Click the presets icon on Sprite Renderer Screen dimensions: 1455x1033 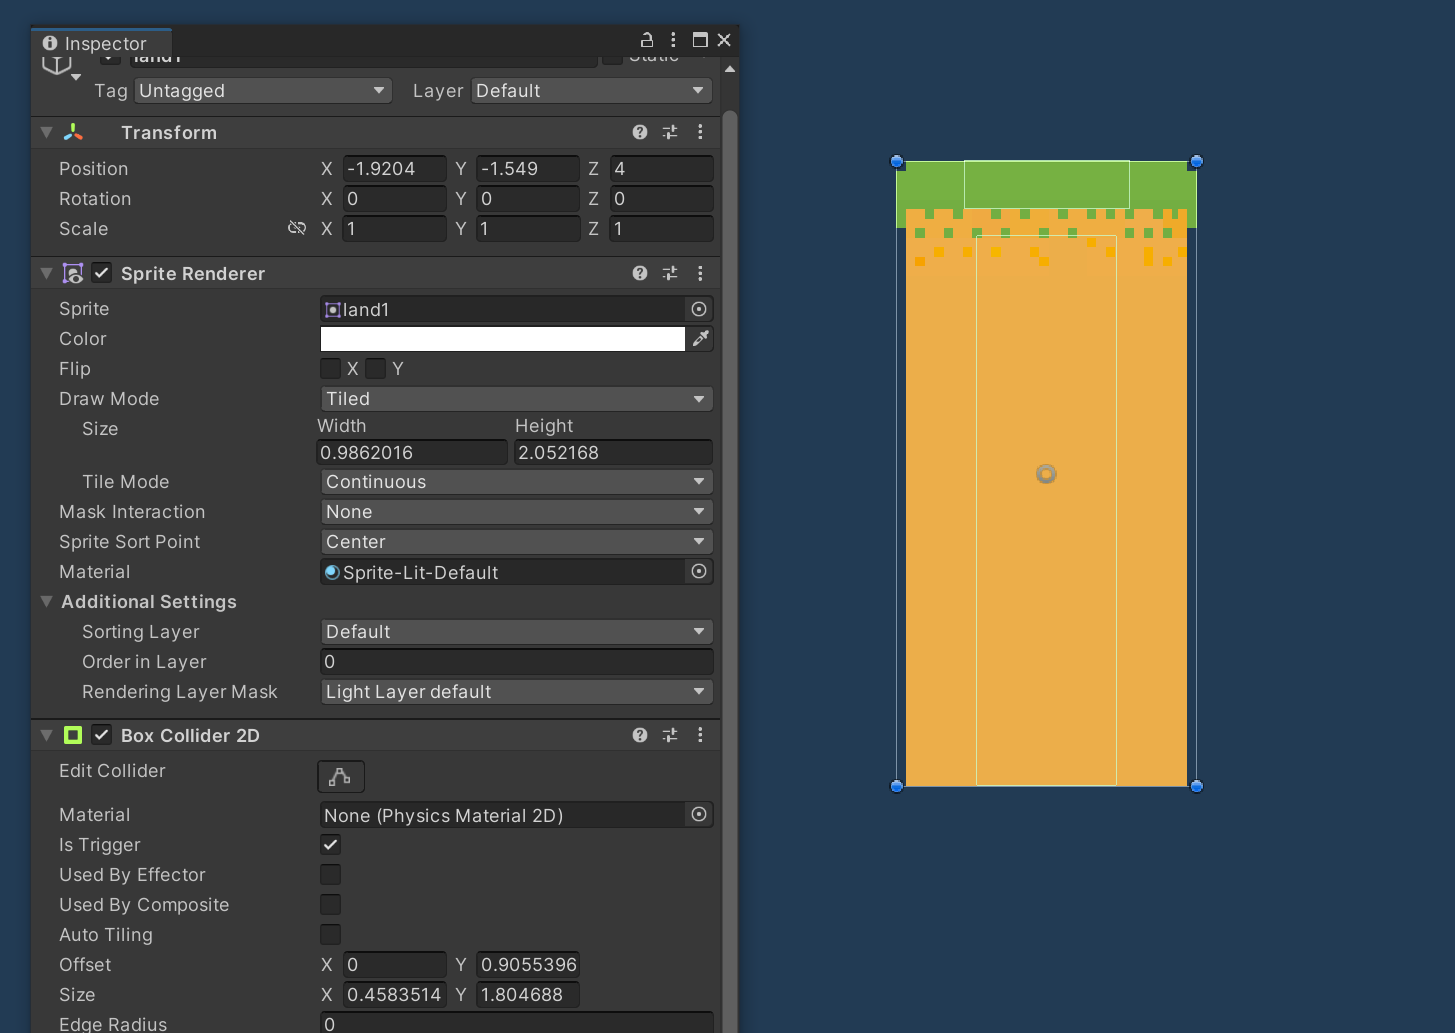(669, 272)
